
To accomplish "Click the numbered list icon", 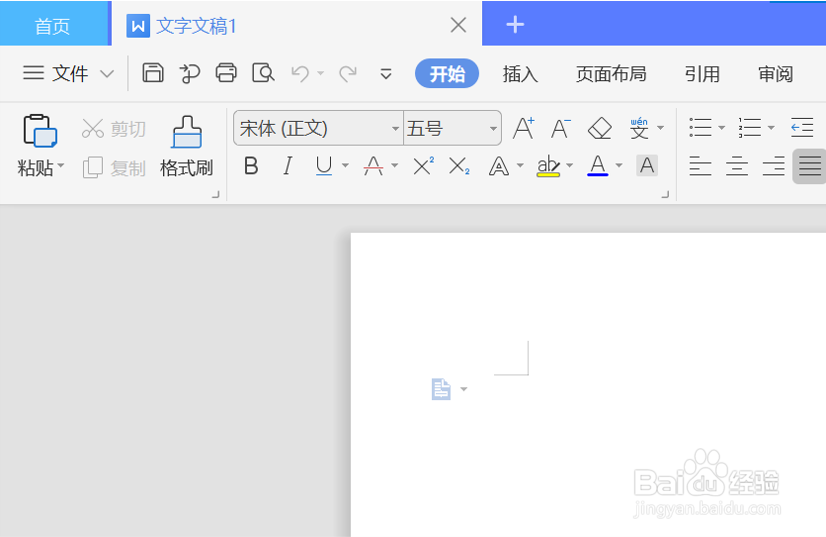I will pyautogui.click(x=750, y=128).
